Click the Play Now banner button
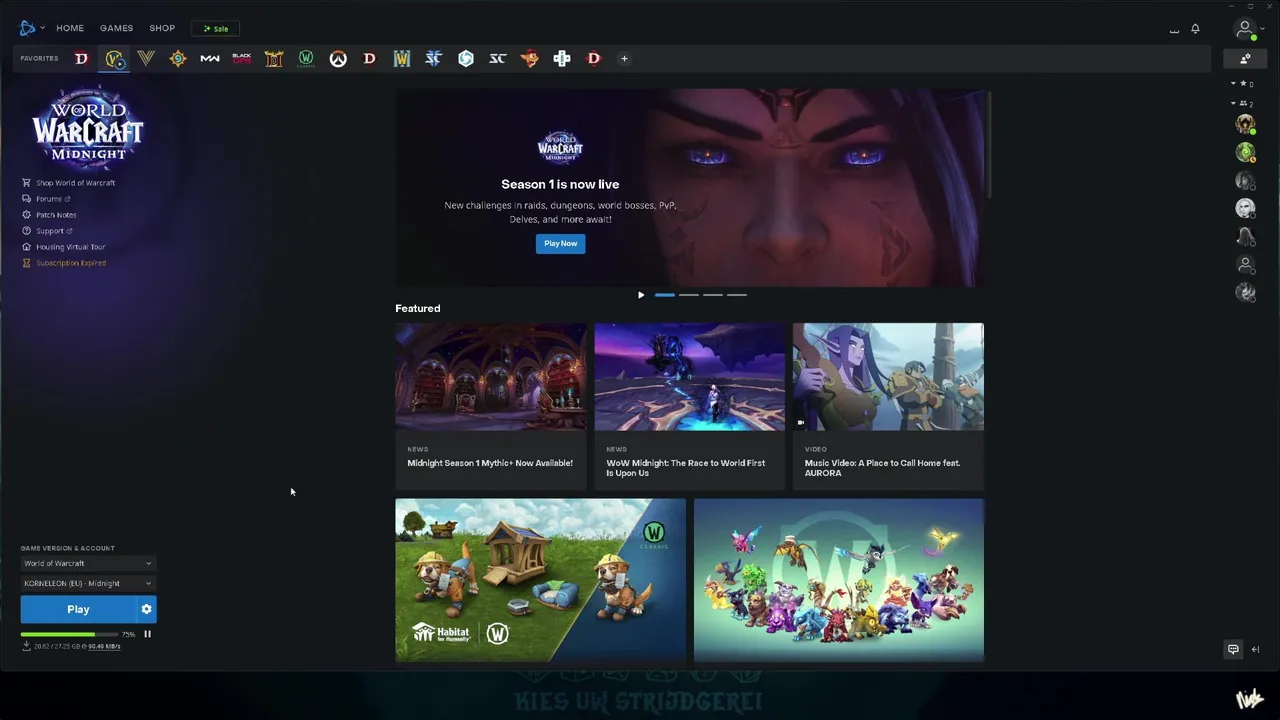The height and width of the screenshot is (720, 1280). 560,243
